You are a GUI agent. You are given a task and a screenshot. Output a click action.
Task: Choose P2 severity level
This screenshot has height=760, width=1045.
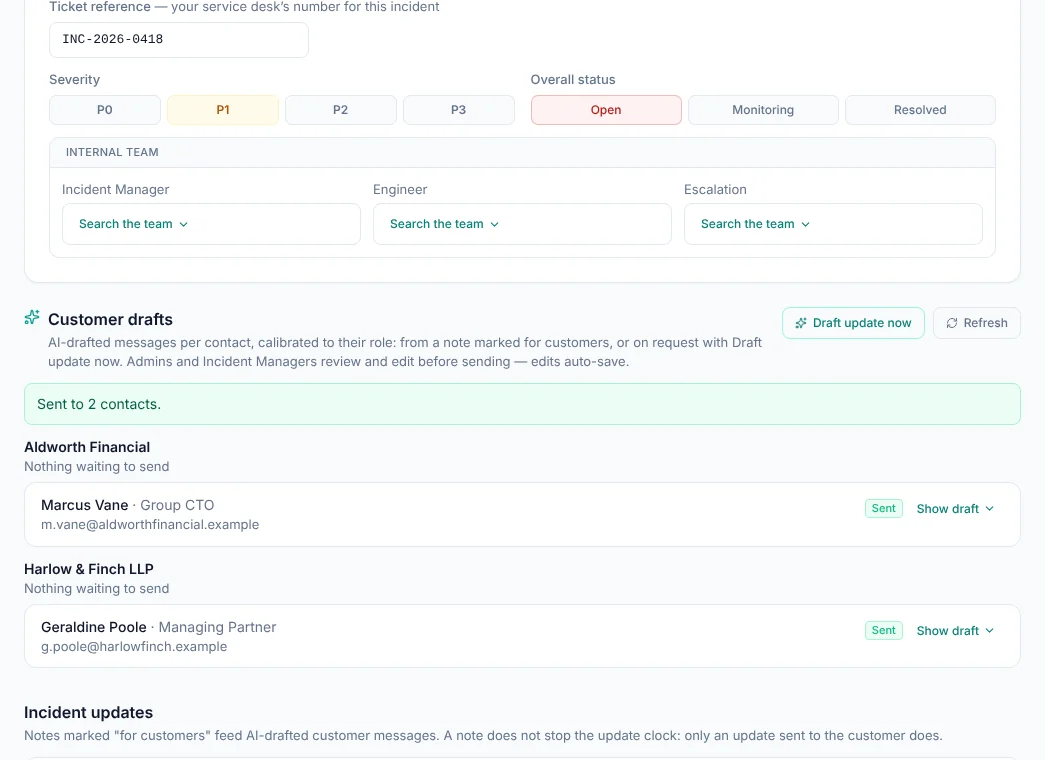coord(341,110)
